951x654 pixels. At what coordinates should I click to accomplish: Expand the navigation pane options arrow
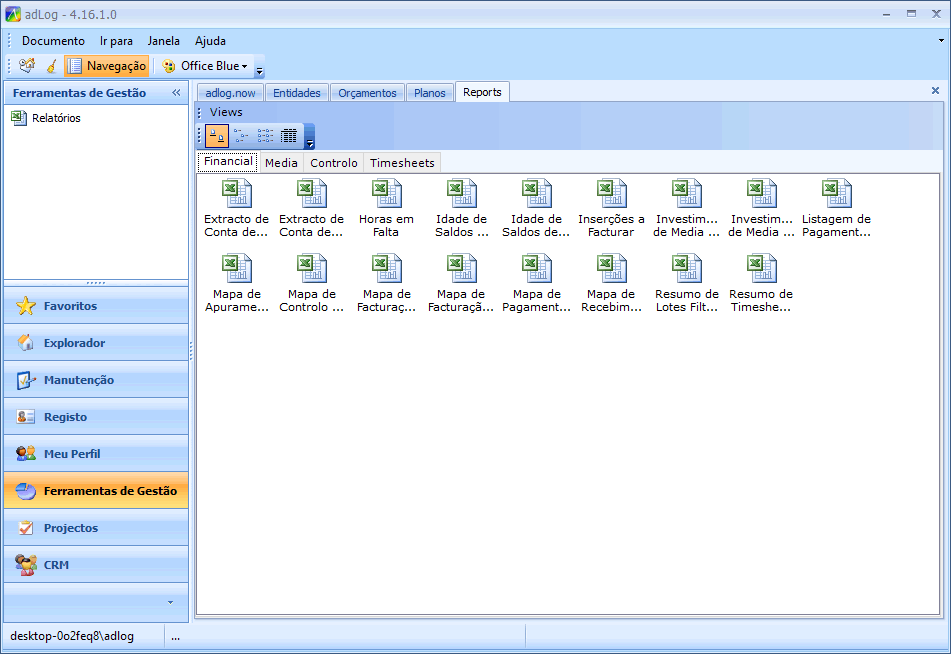point(170,602)
